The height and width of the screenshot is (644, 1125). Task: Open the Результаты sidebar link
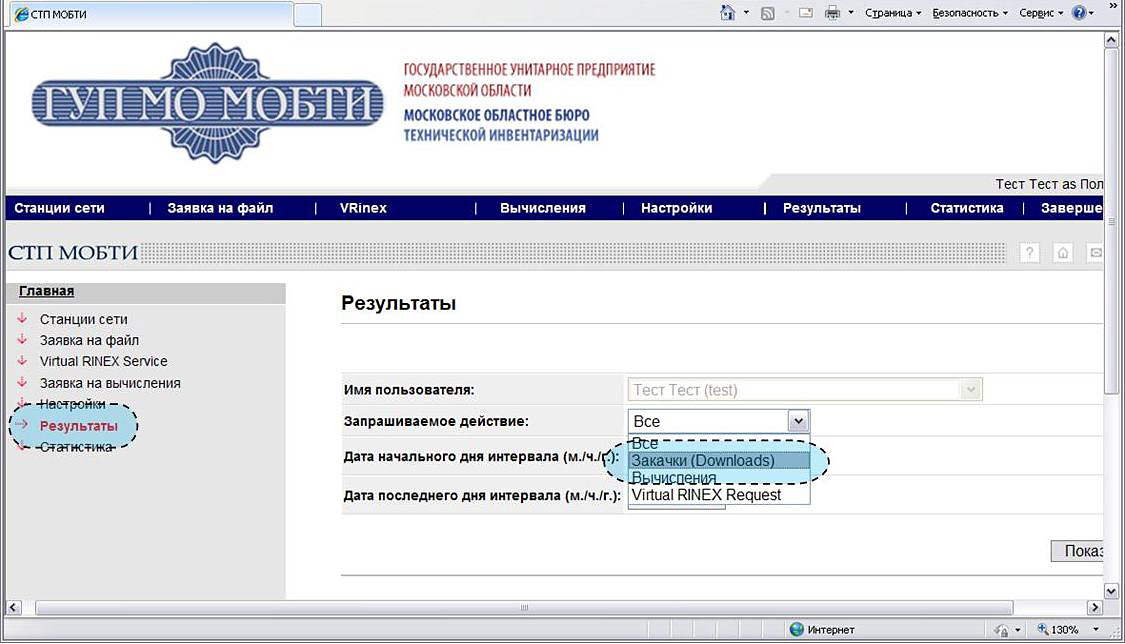point(78,425)
